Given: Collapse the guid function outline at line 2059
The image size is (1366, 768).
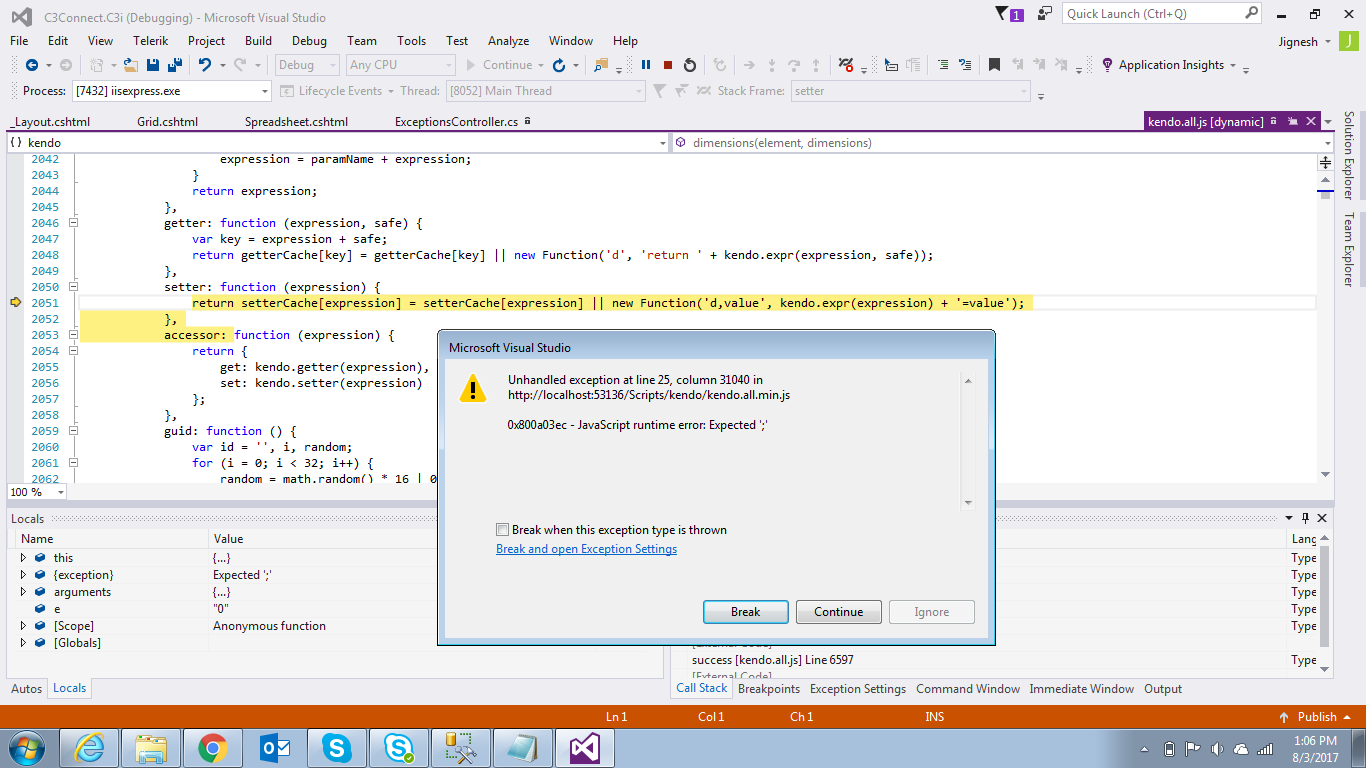Looking at the screenshot, I should [x=73, y=431].
